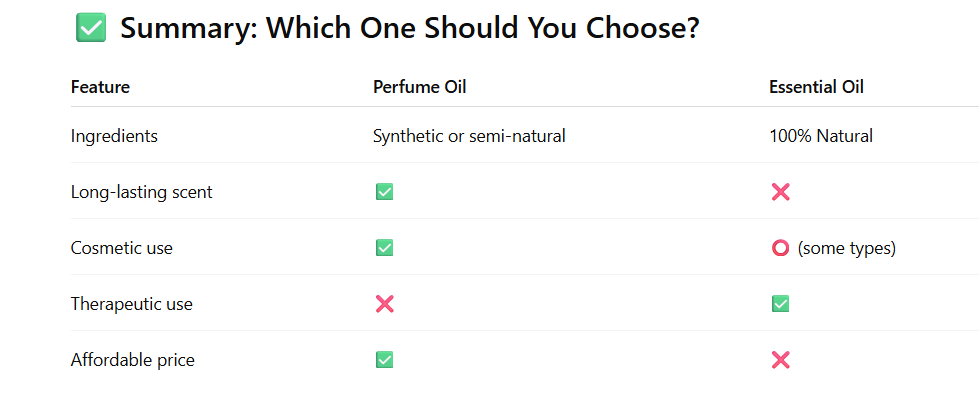The image size is (979, 400).
Task: Click the Perfume Oil long-lasting scent checkmark
Action: (x=385, y=192)
